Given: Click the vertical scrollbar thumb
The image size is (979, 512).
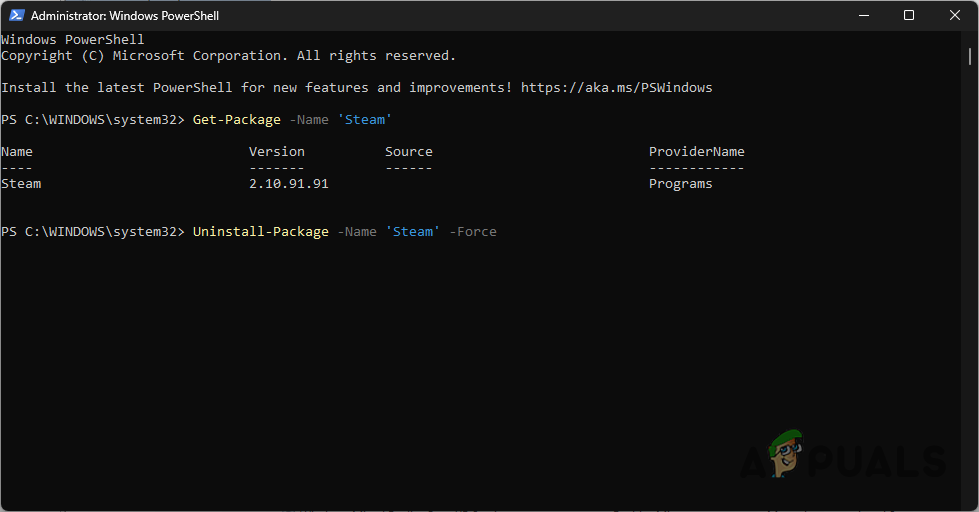Looking at the screenshot, I should click(x=970, y=56).
